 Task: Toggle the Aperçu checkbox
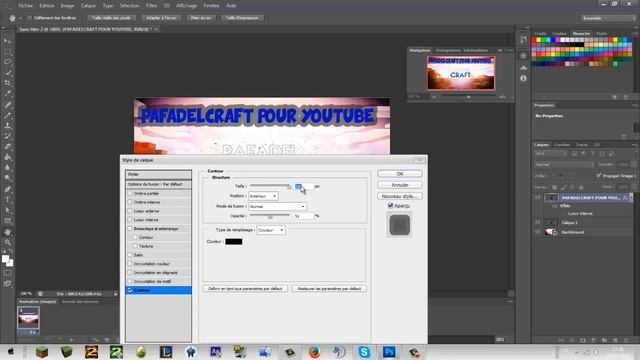390,206
